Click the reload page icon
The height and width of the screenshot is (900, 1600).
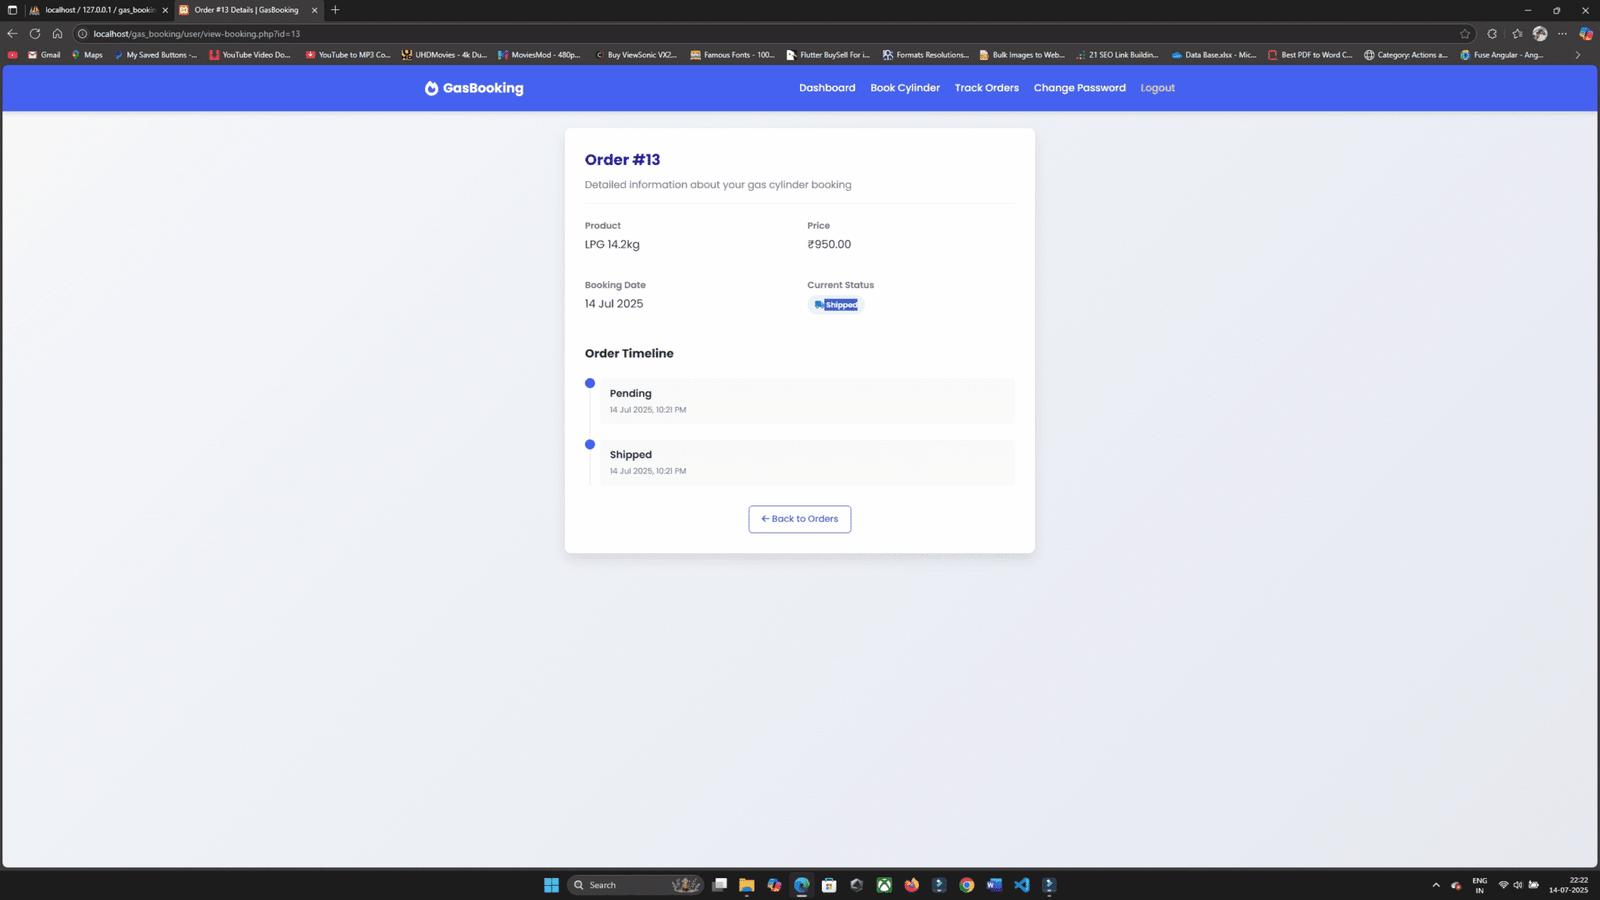[x=35, y=33]
